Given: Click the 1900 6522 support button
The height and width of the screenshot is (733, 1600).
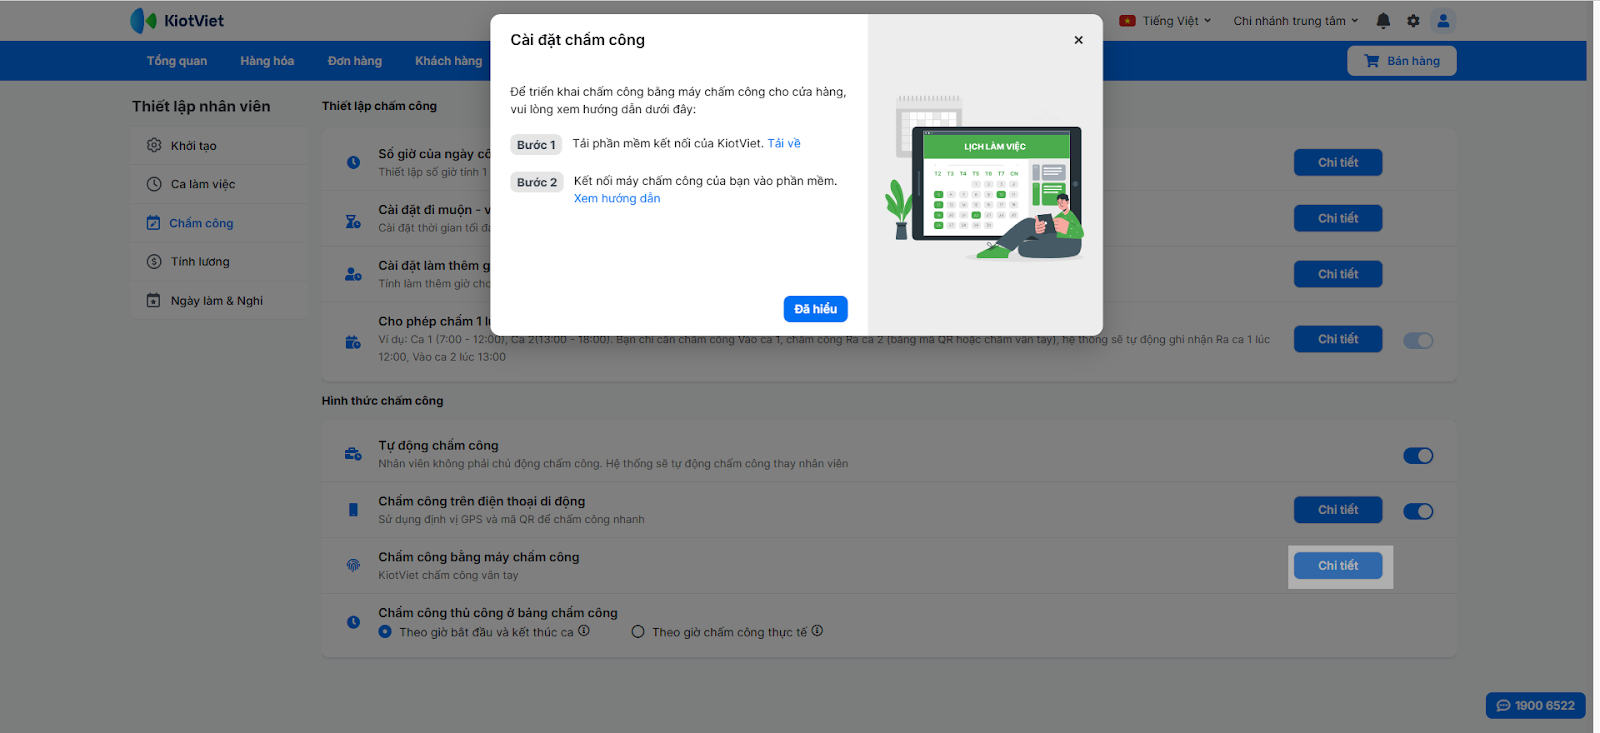Looking at the screenshot, I should click(x=1536, y=705).
